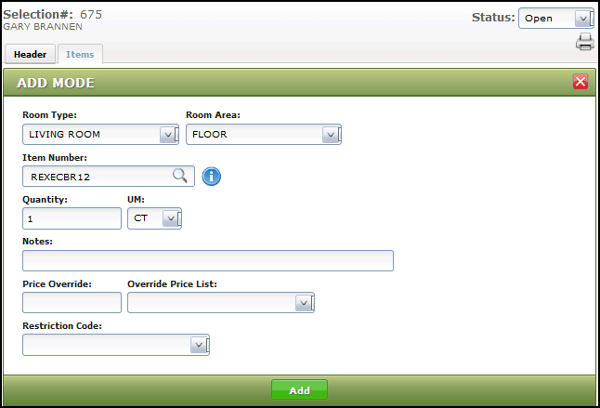Screen dimensions: 600x408
Task: Click the Item Number field with REXECBR12
Action: click(108, 176)
